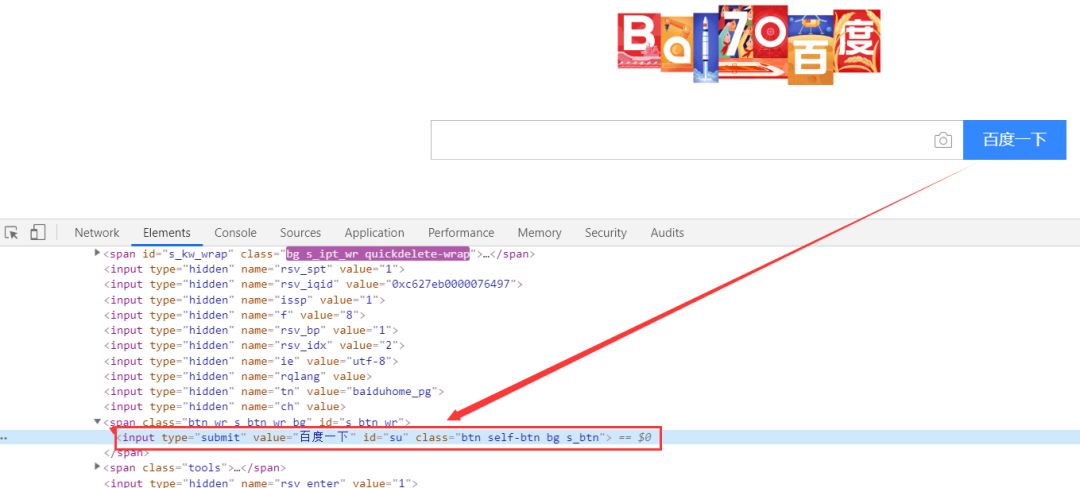Click the highlighted class quickdelete-wrap text

point(377,254)
